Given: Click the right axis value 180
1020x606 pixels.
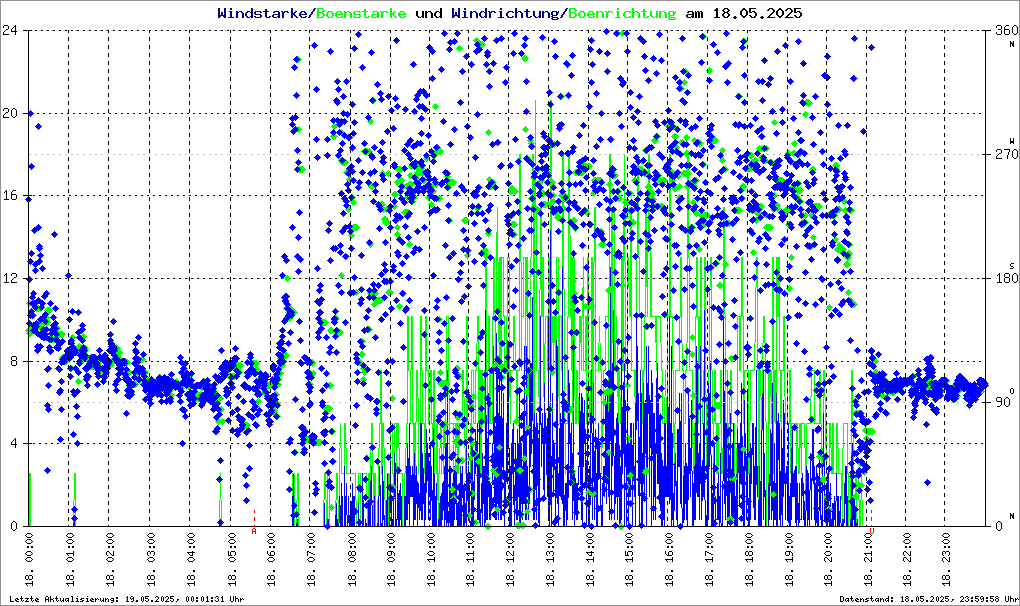Looking at the screenshot, I should (x=1006, y=278).
